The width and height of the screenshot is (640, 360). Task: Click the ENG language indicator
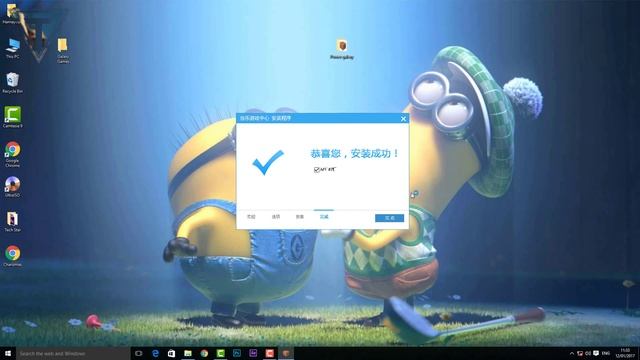[606, 353]
